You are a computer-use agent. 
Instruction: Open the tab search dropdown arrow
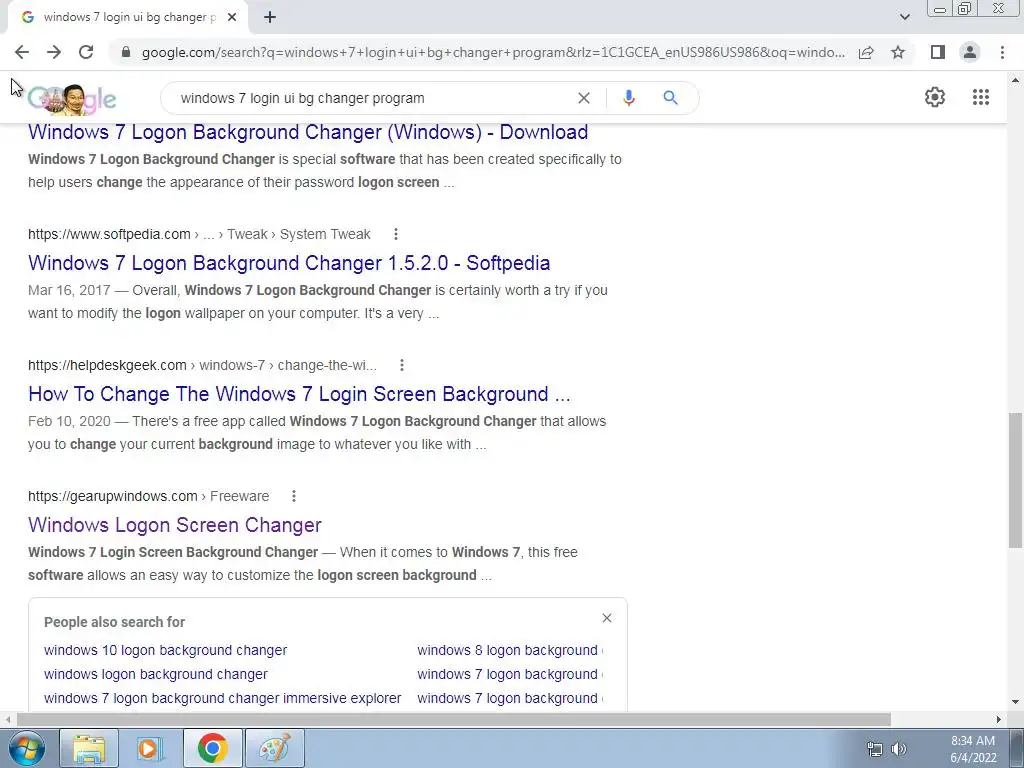tap(904, 18)
